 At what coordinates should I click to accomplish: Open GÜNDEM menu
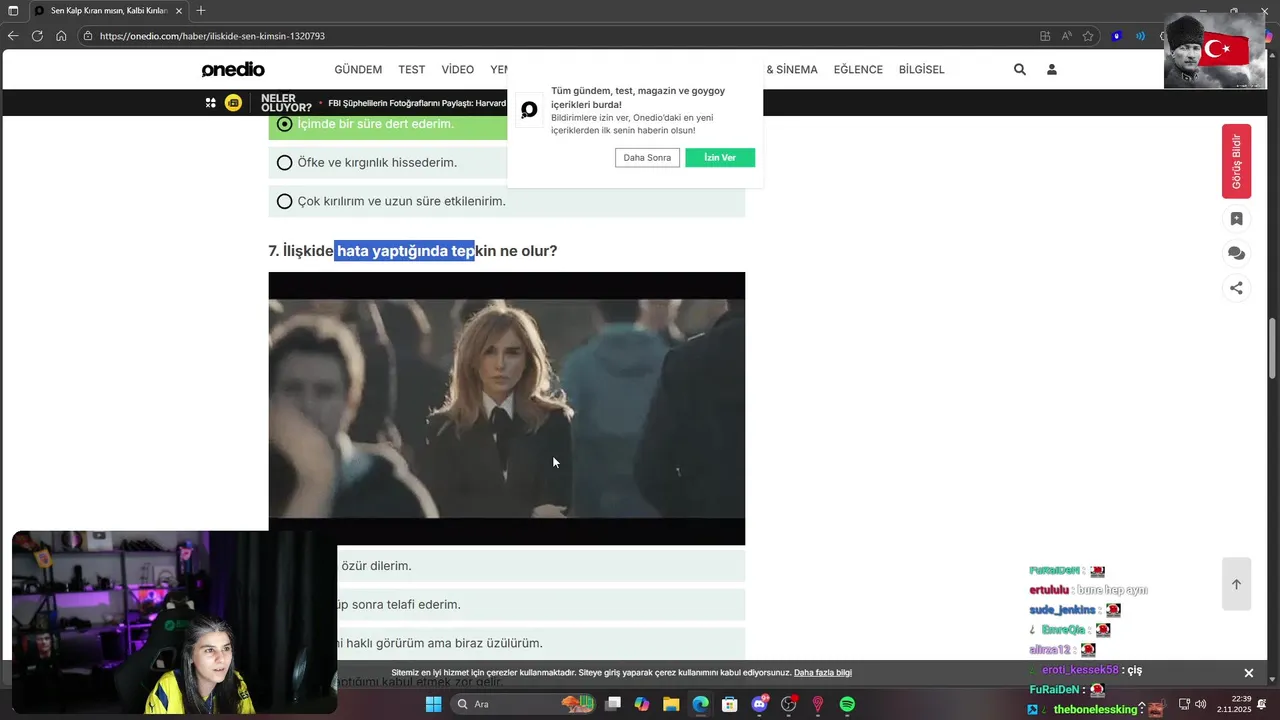(358, 70)
